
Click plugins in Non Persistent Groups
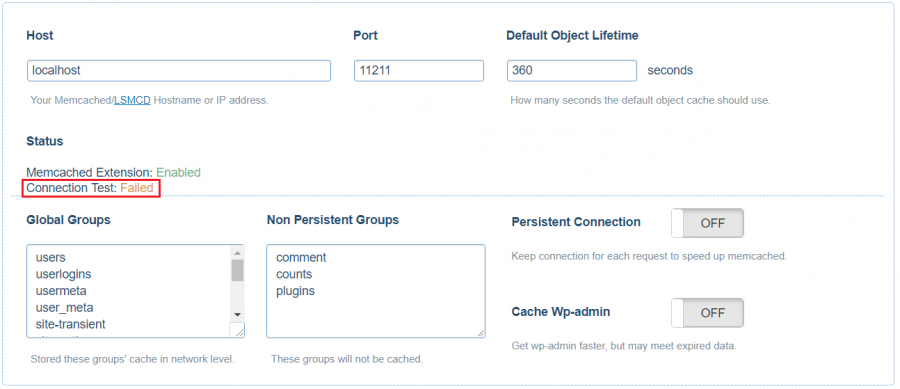click(296, 291)
